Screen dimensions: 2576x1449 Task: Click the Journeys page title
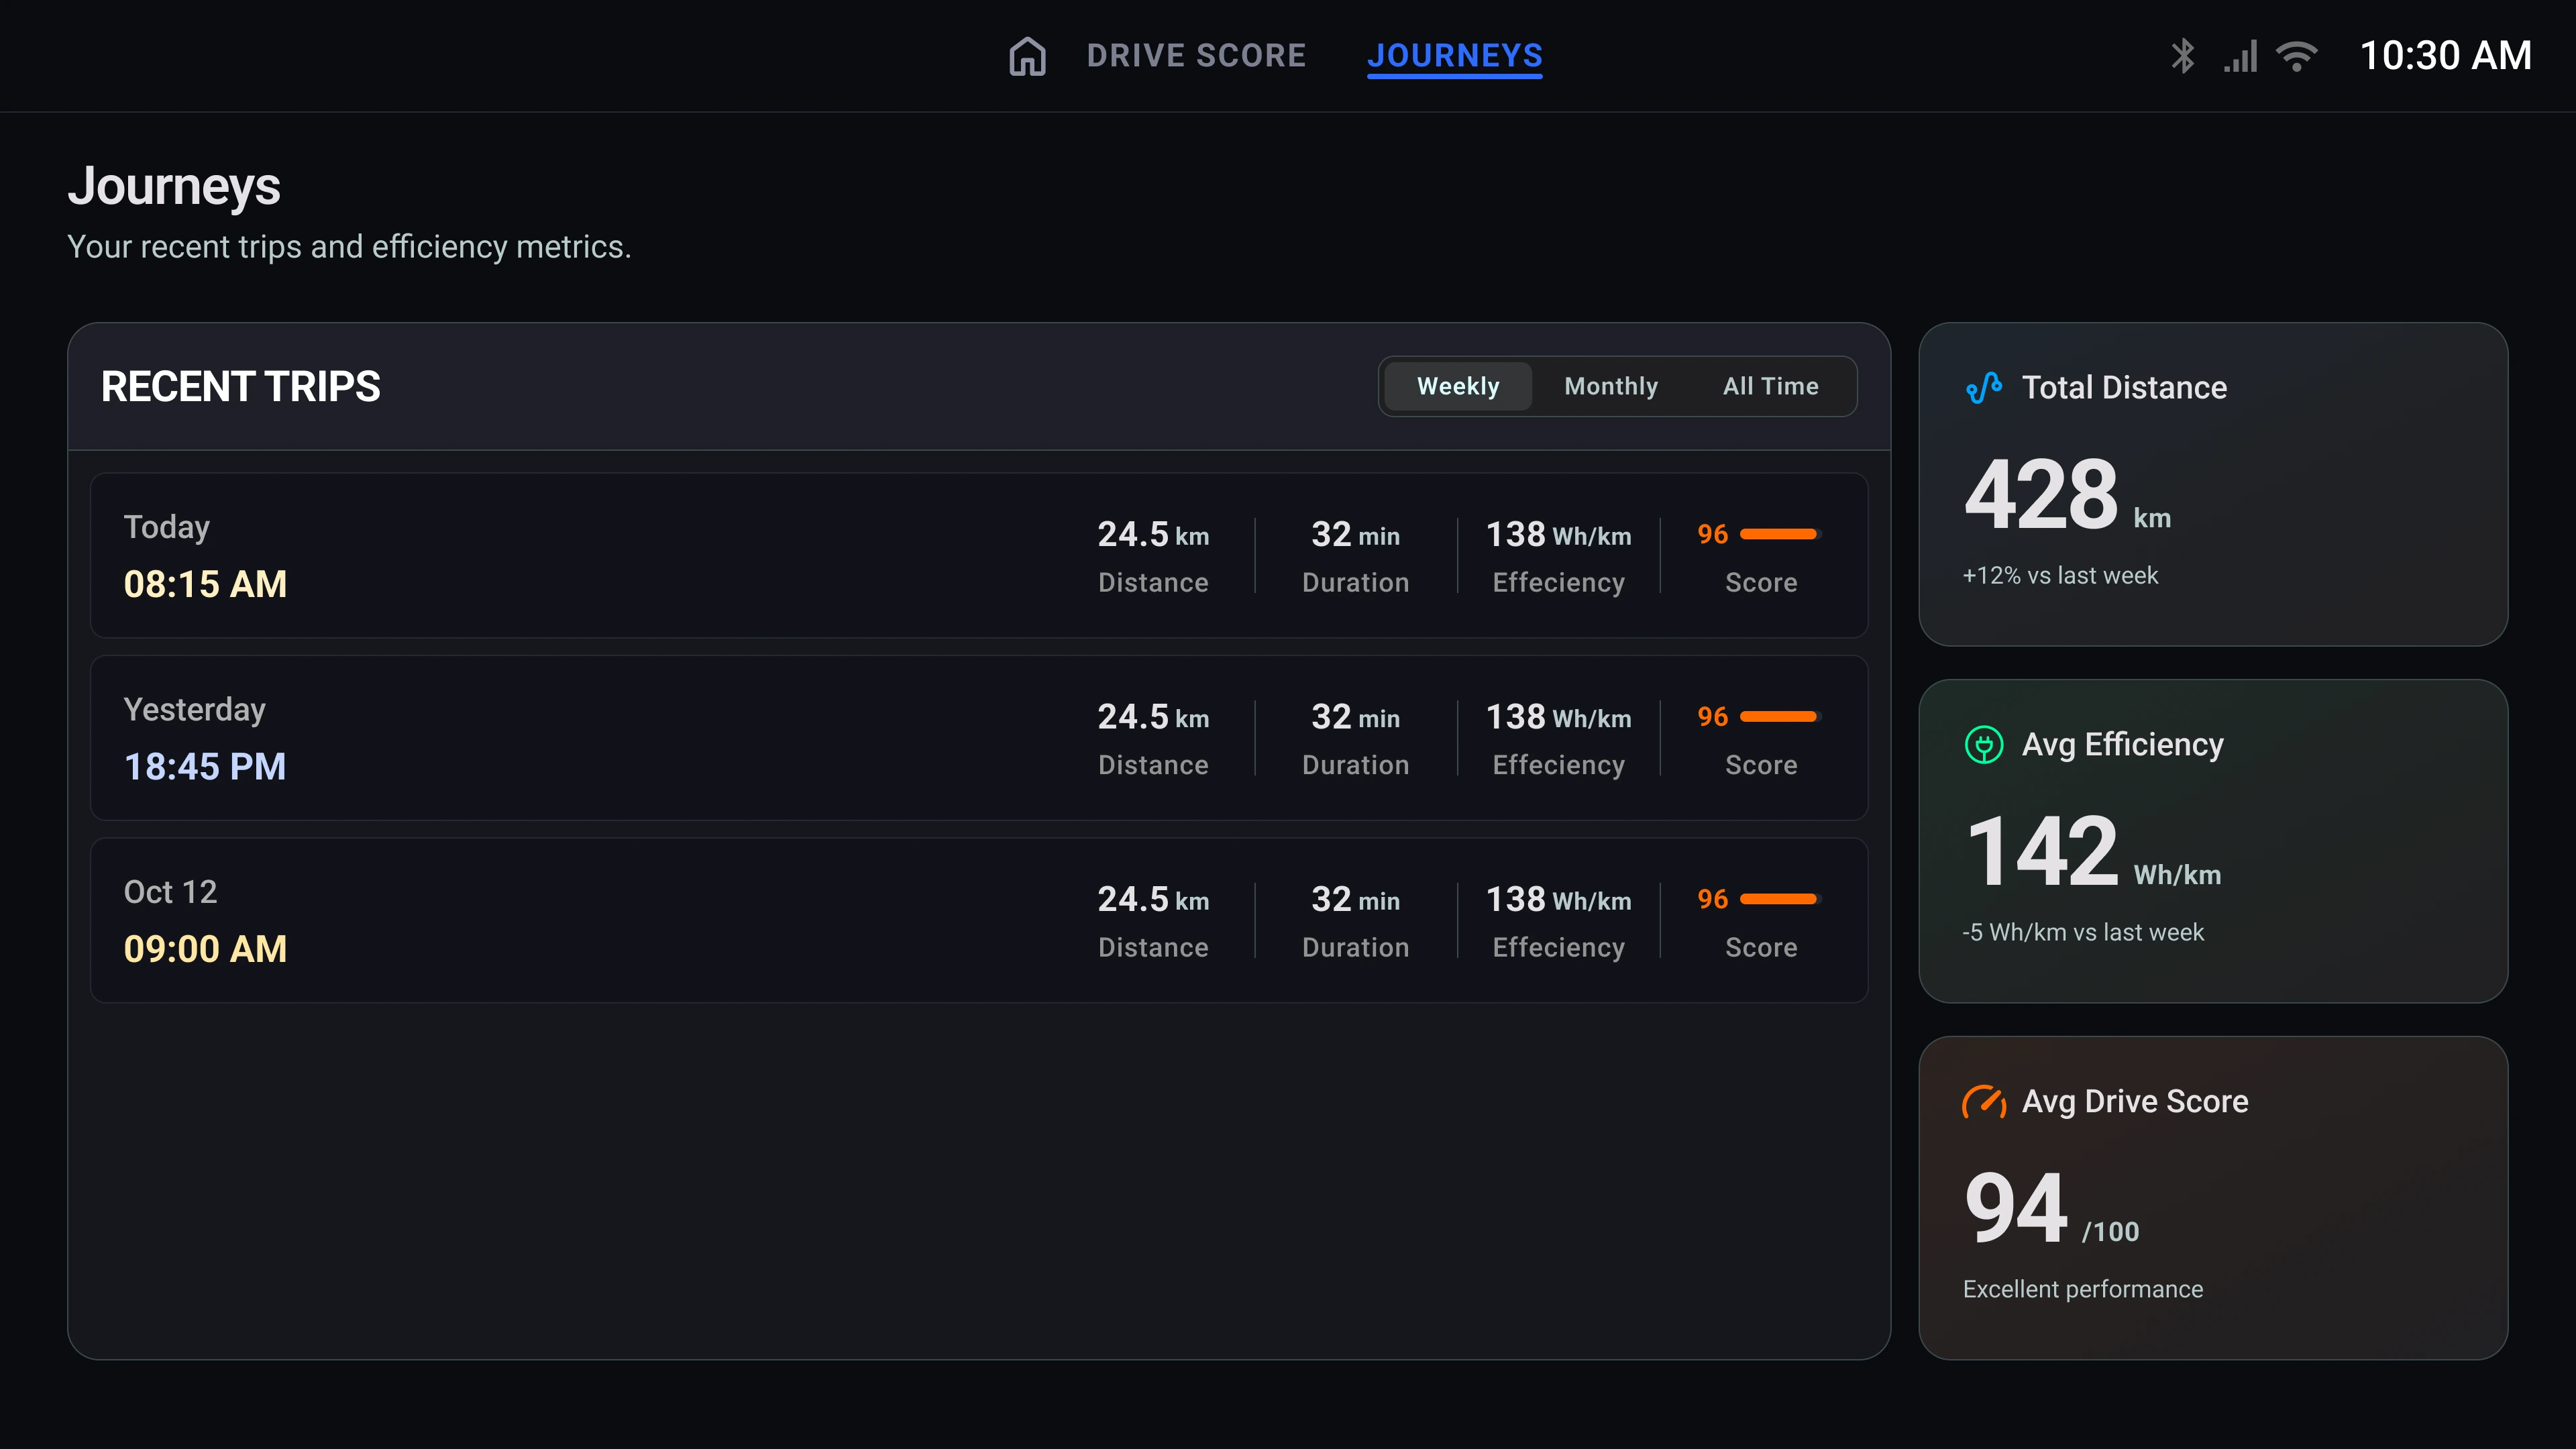(x=174, y=187)
